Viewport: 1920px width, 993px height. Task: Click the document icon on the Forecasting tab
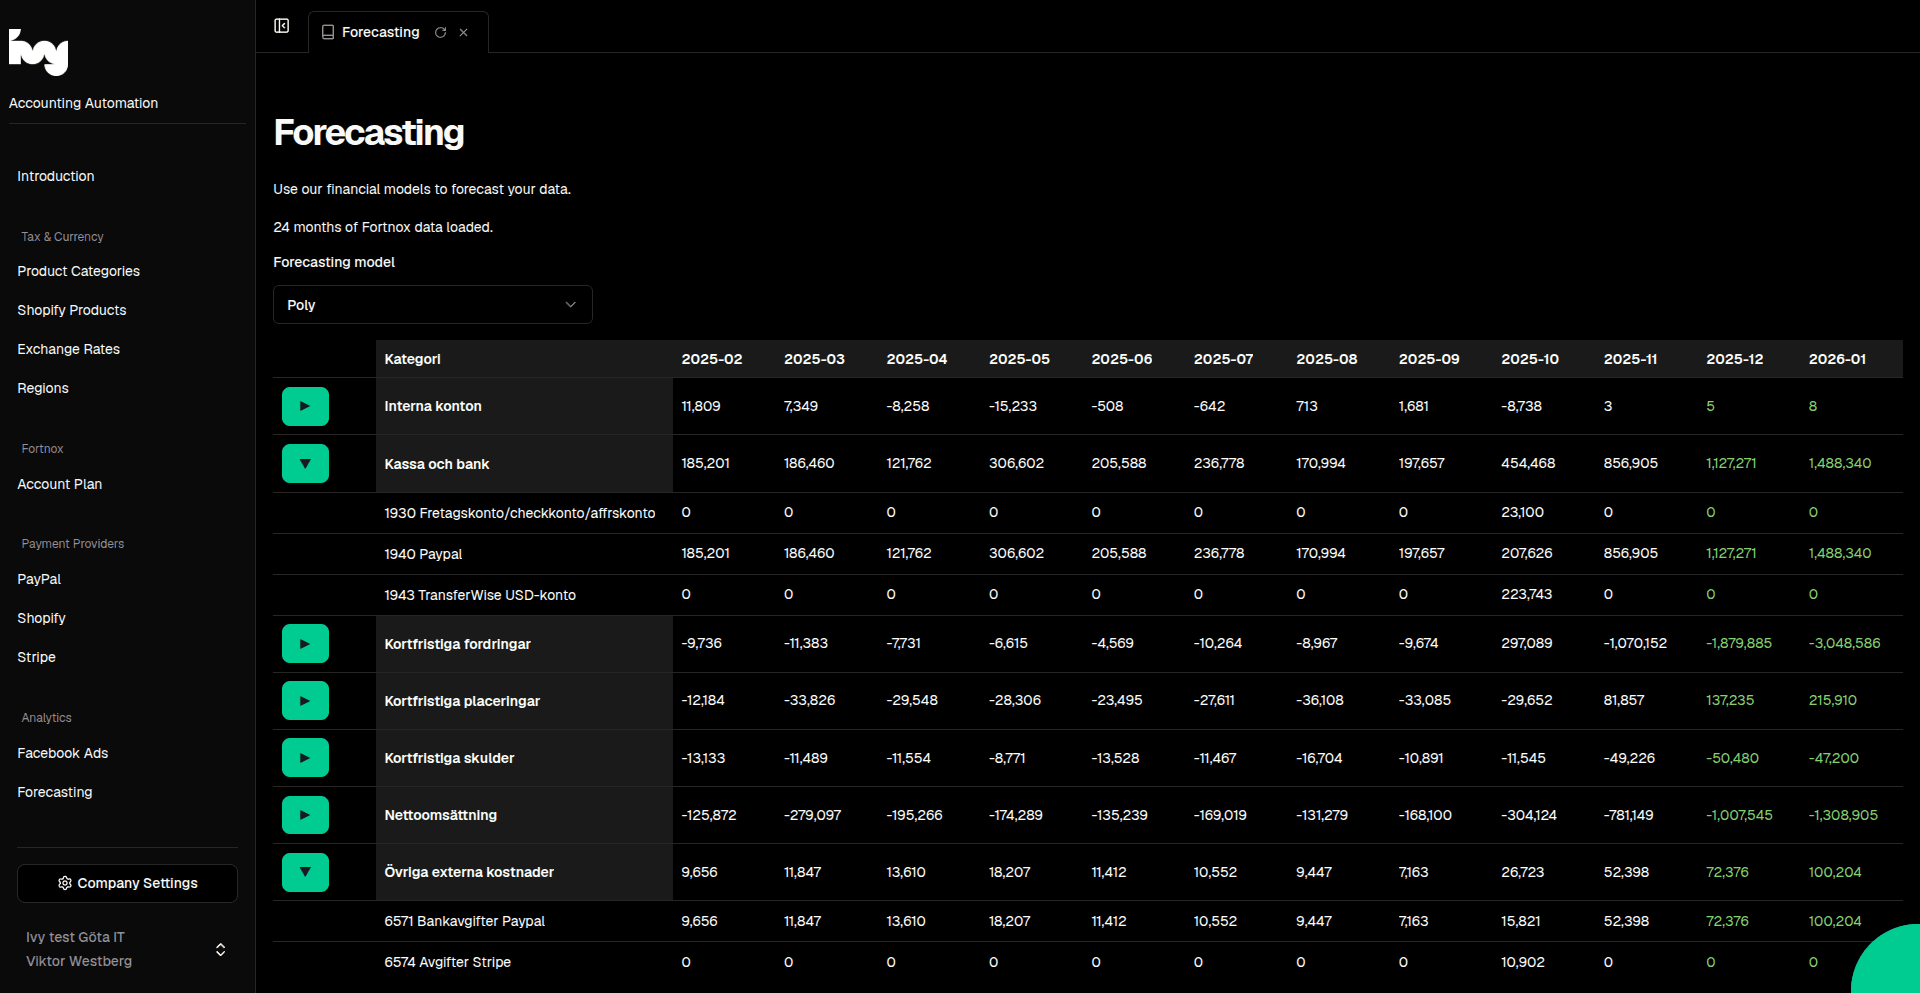(328, 32)
